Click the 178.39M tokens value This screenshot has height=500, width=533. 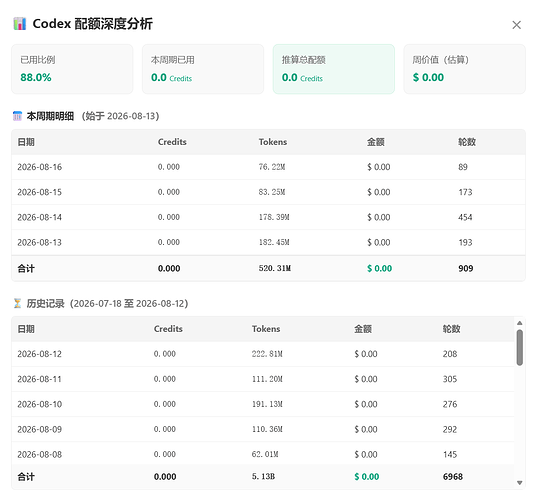274,217
